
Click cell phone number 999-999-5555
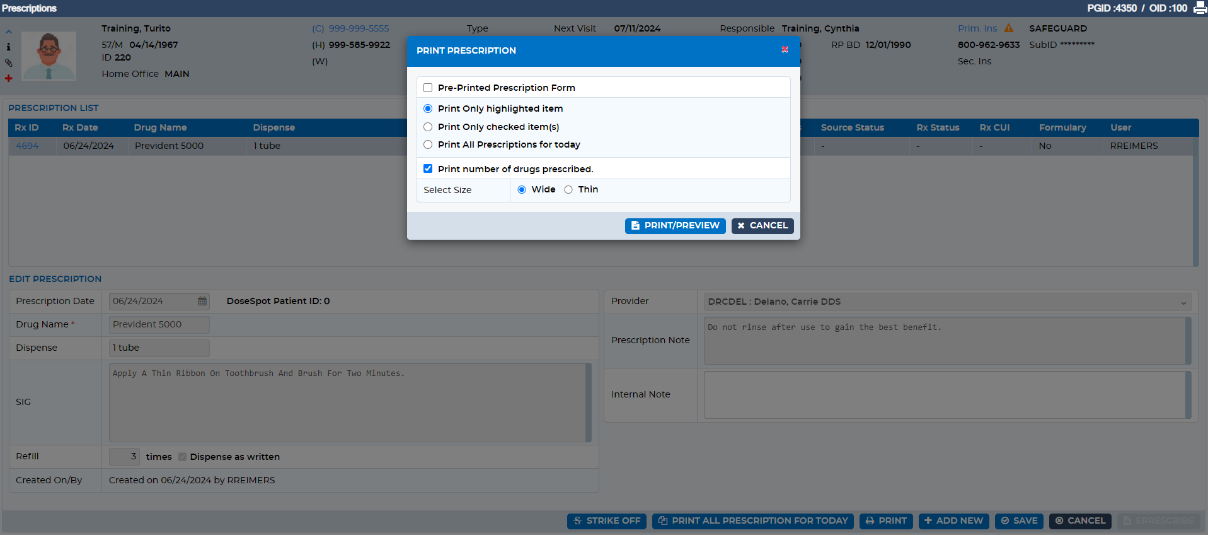359,28
